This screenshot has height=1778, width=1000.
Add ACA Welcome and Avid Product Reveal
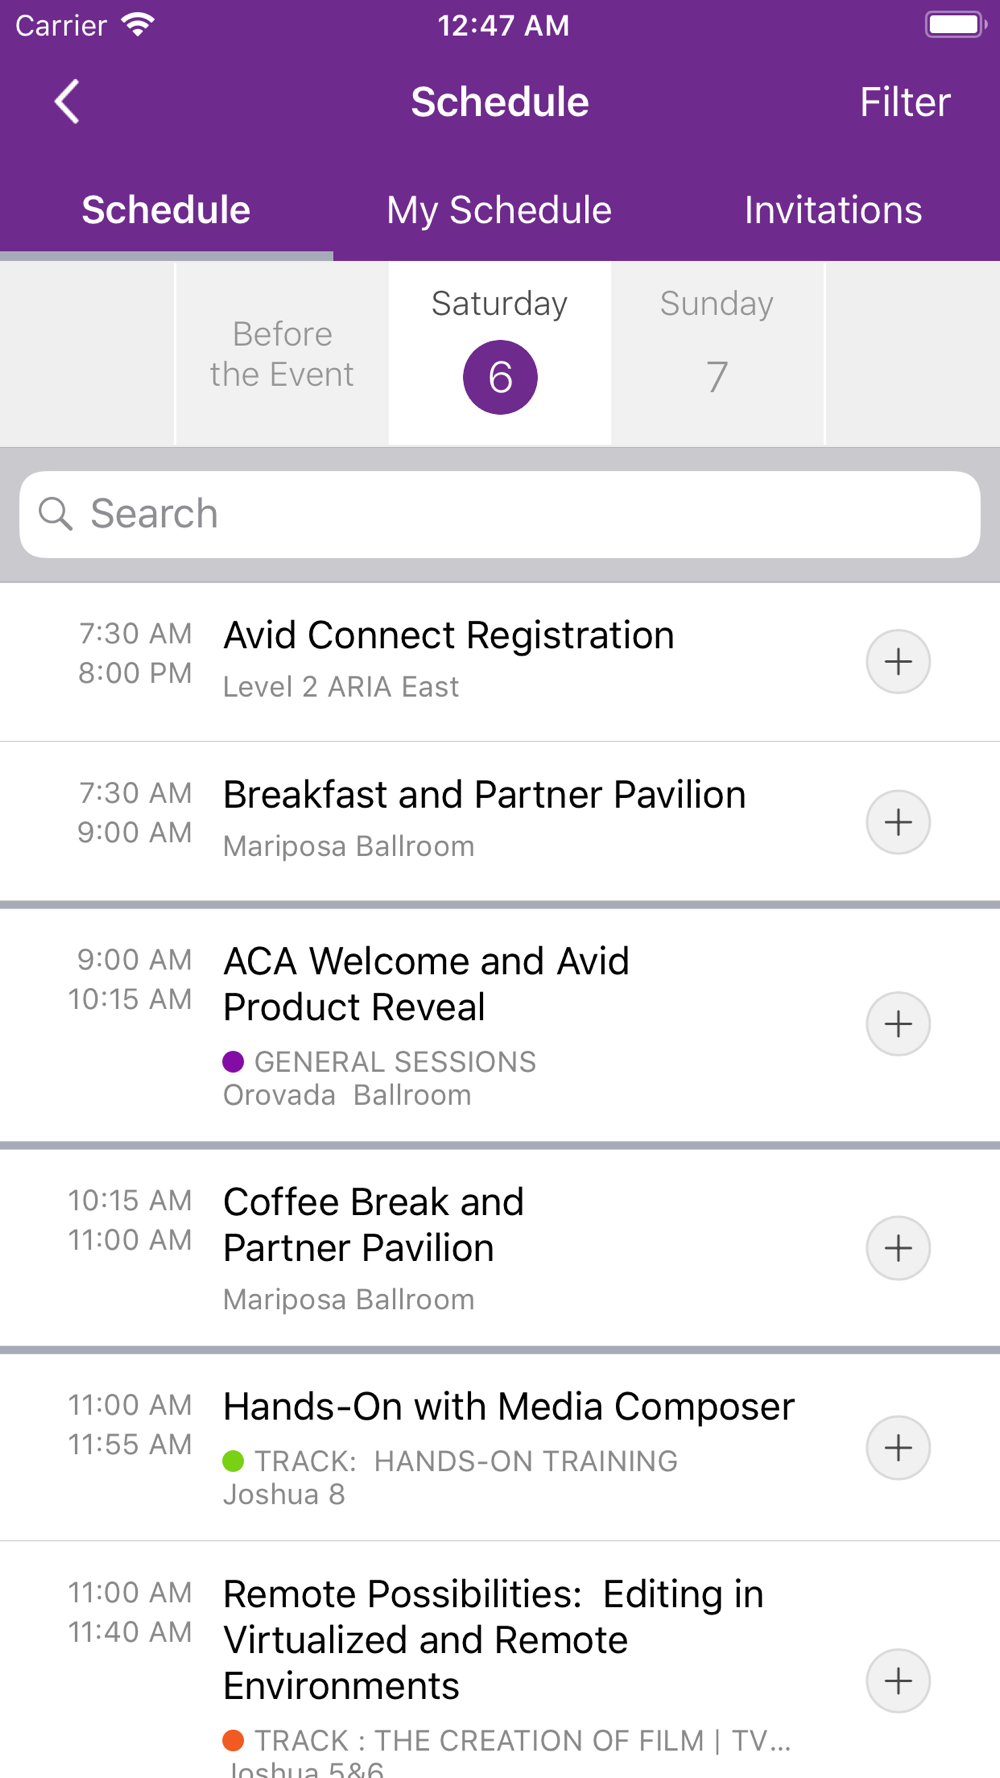pos(898,1024)
